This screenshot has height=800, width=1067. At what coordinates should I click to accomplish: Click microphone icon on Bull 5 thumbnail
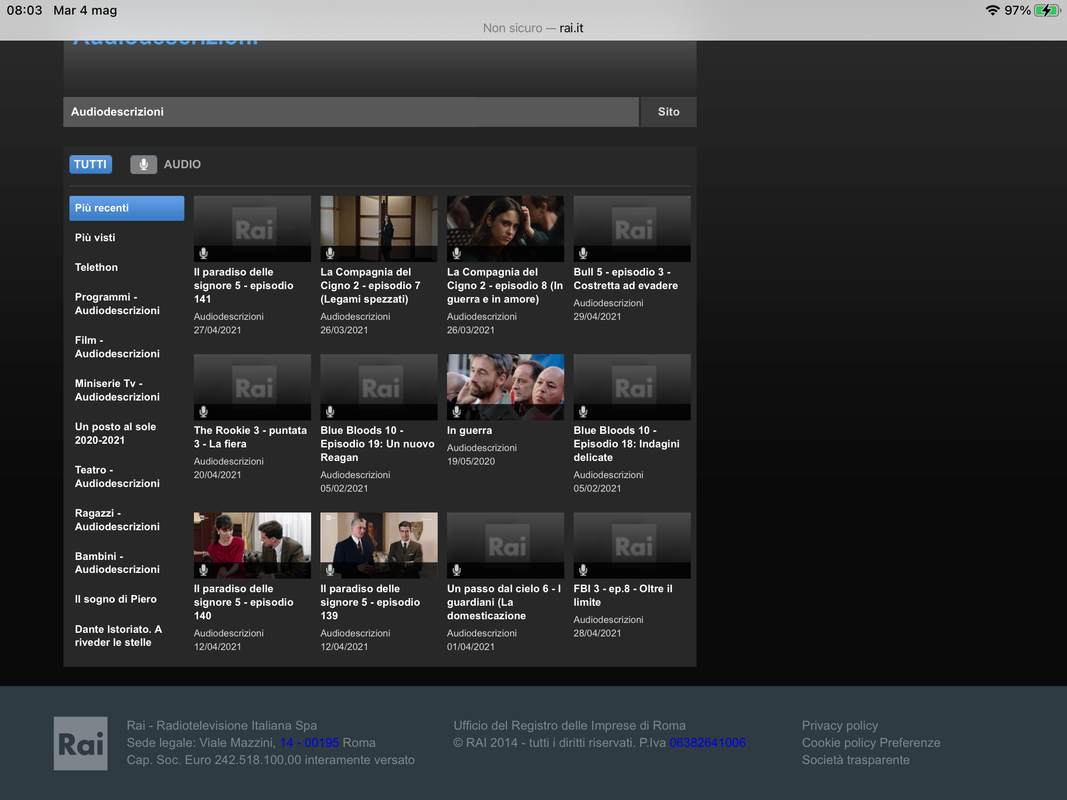pos(583,253)
